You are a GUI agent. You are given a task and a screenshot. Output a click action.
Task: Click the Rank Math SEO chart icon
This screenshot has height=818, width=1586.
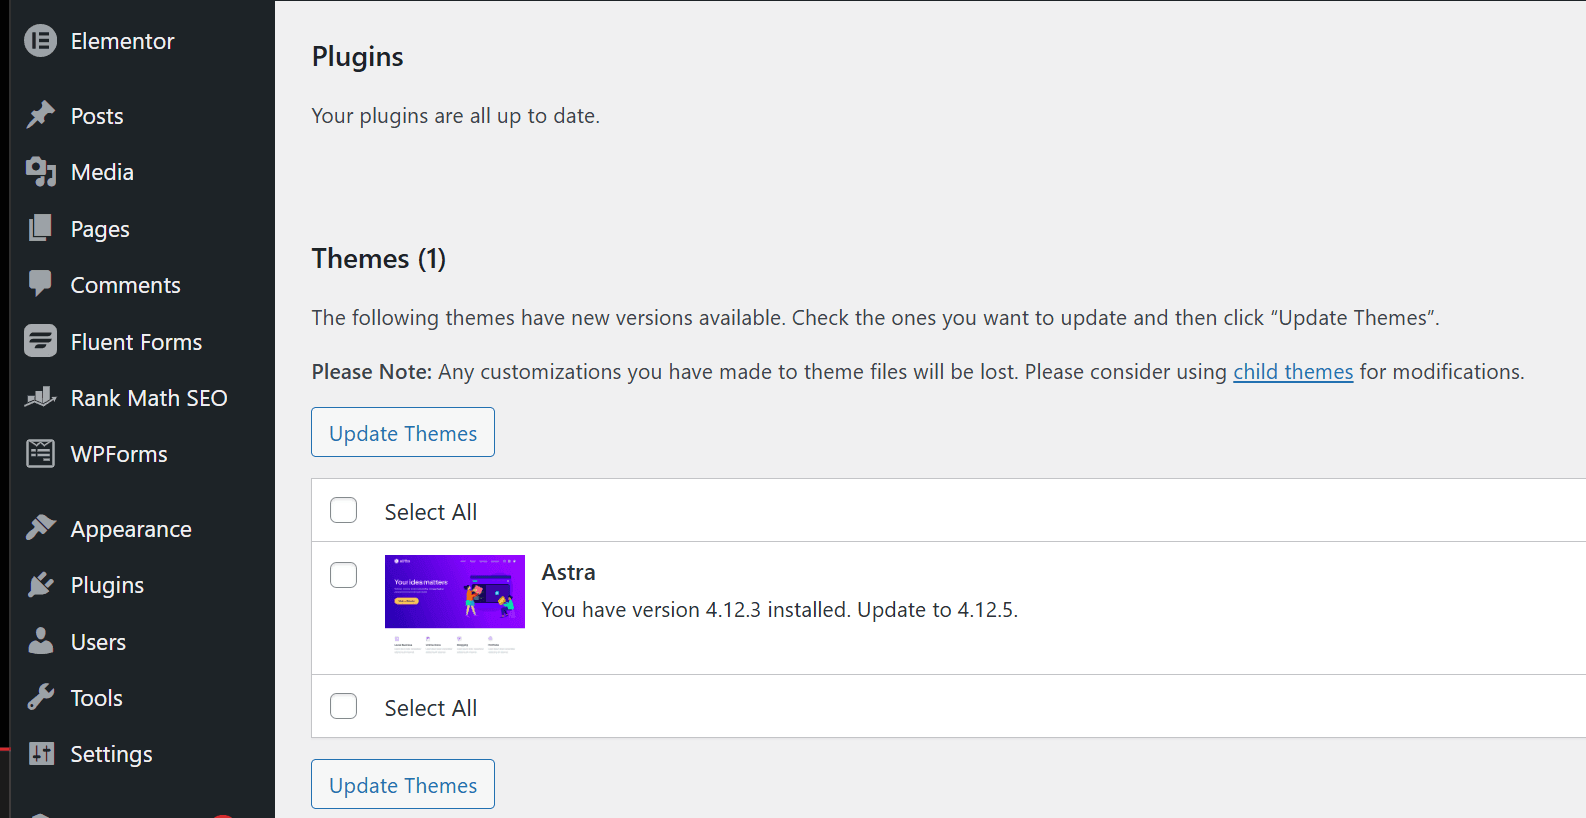pyautogui.click(x=40, y=397)
